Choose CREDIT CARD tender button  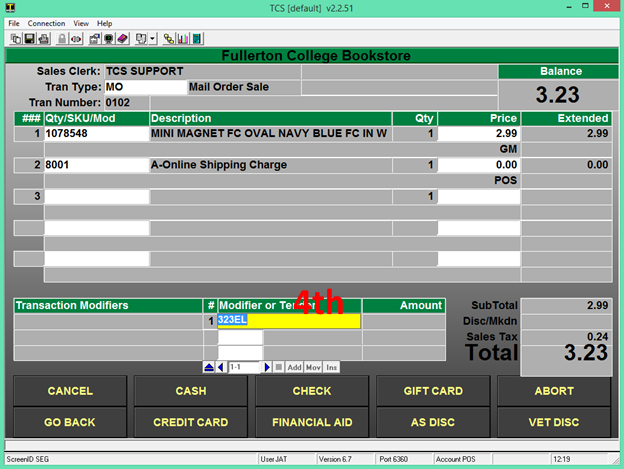(191, 422)
